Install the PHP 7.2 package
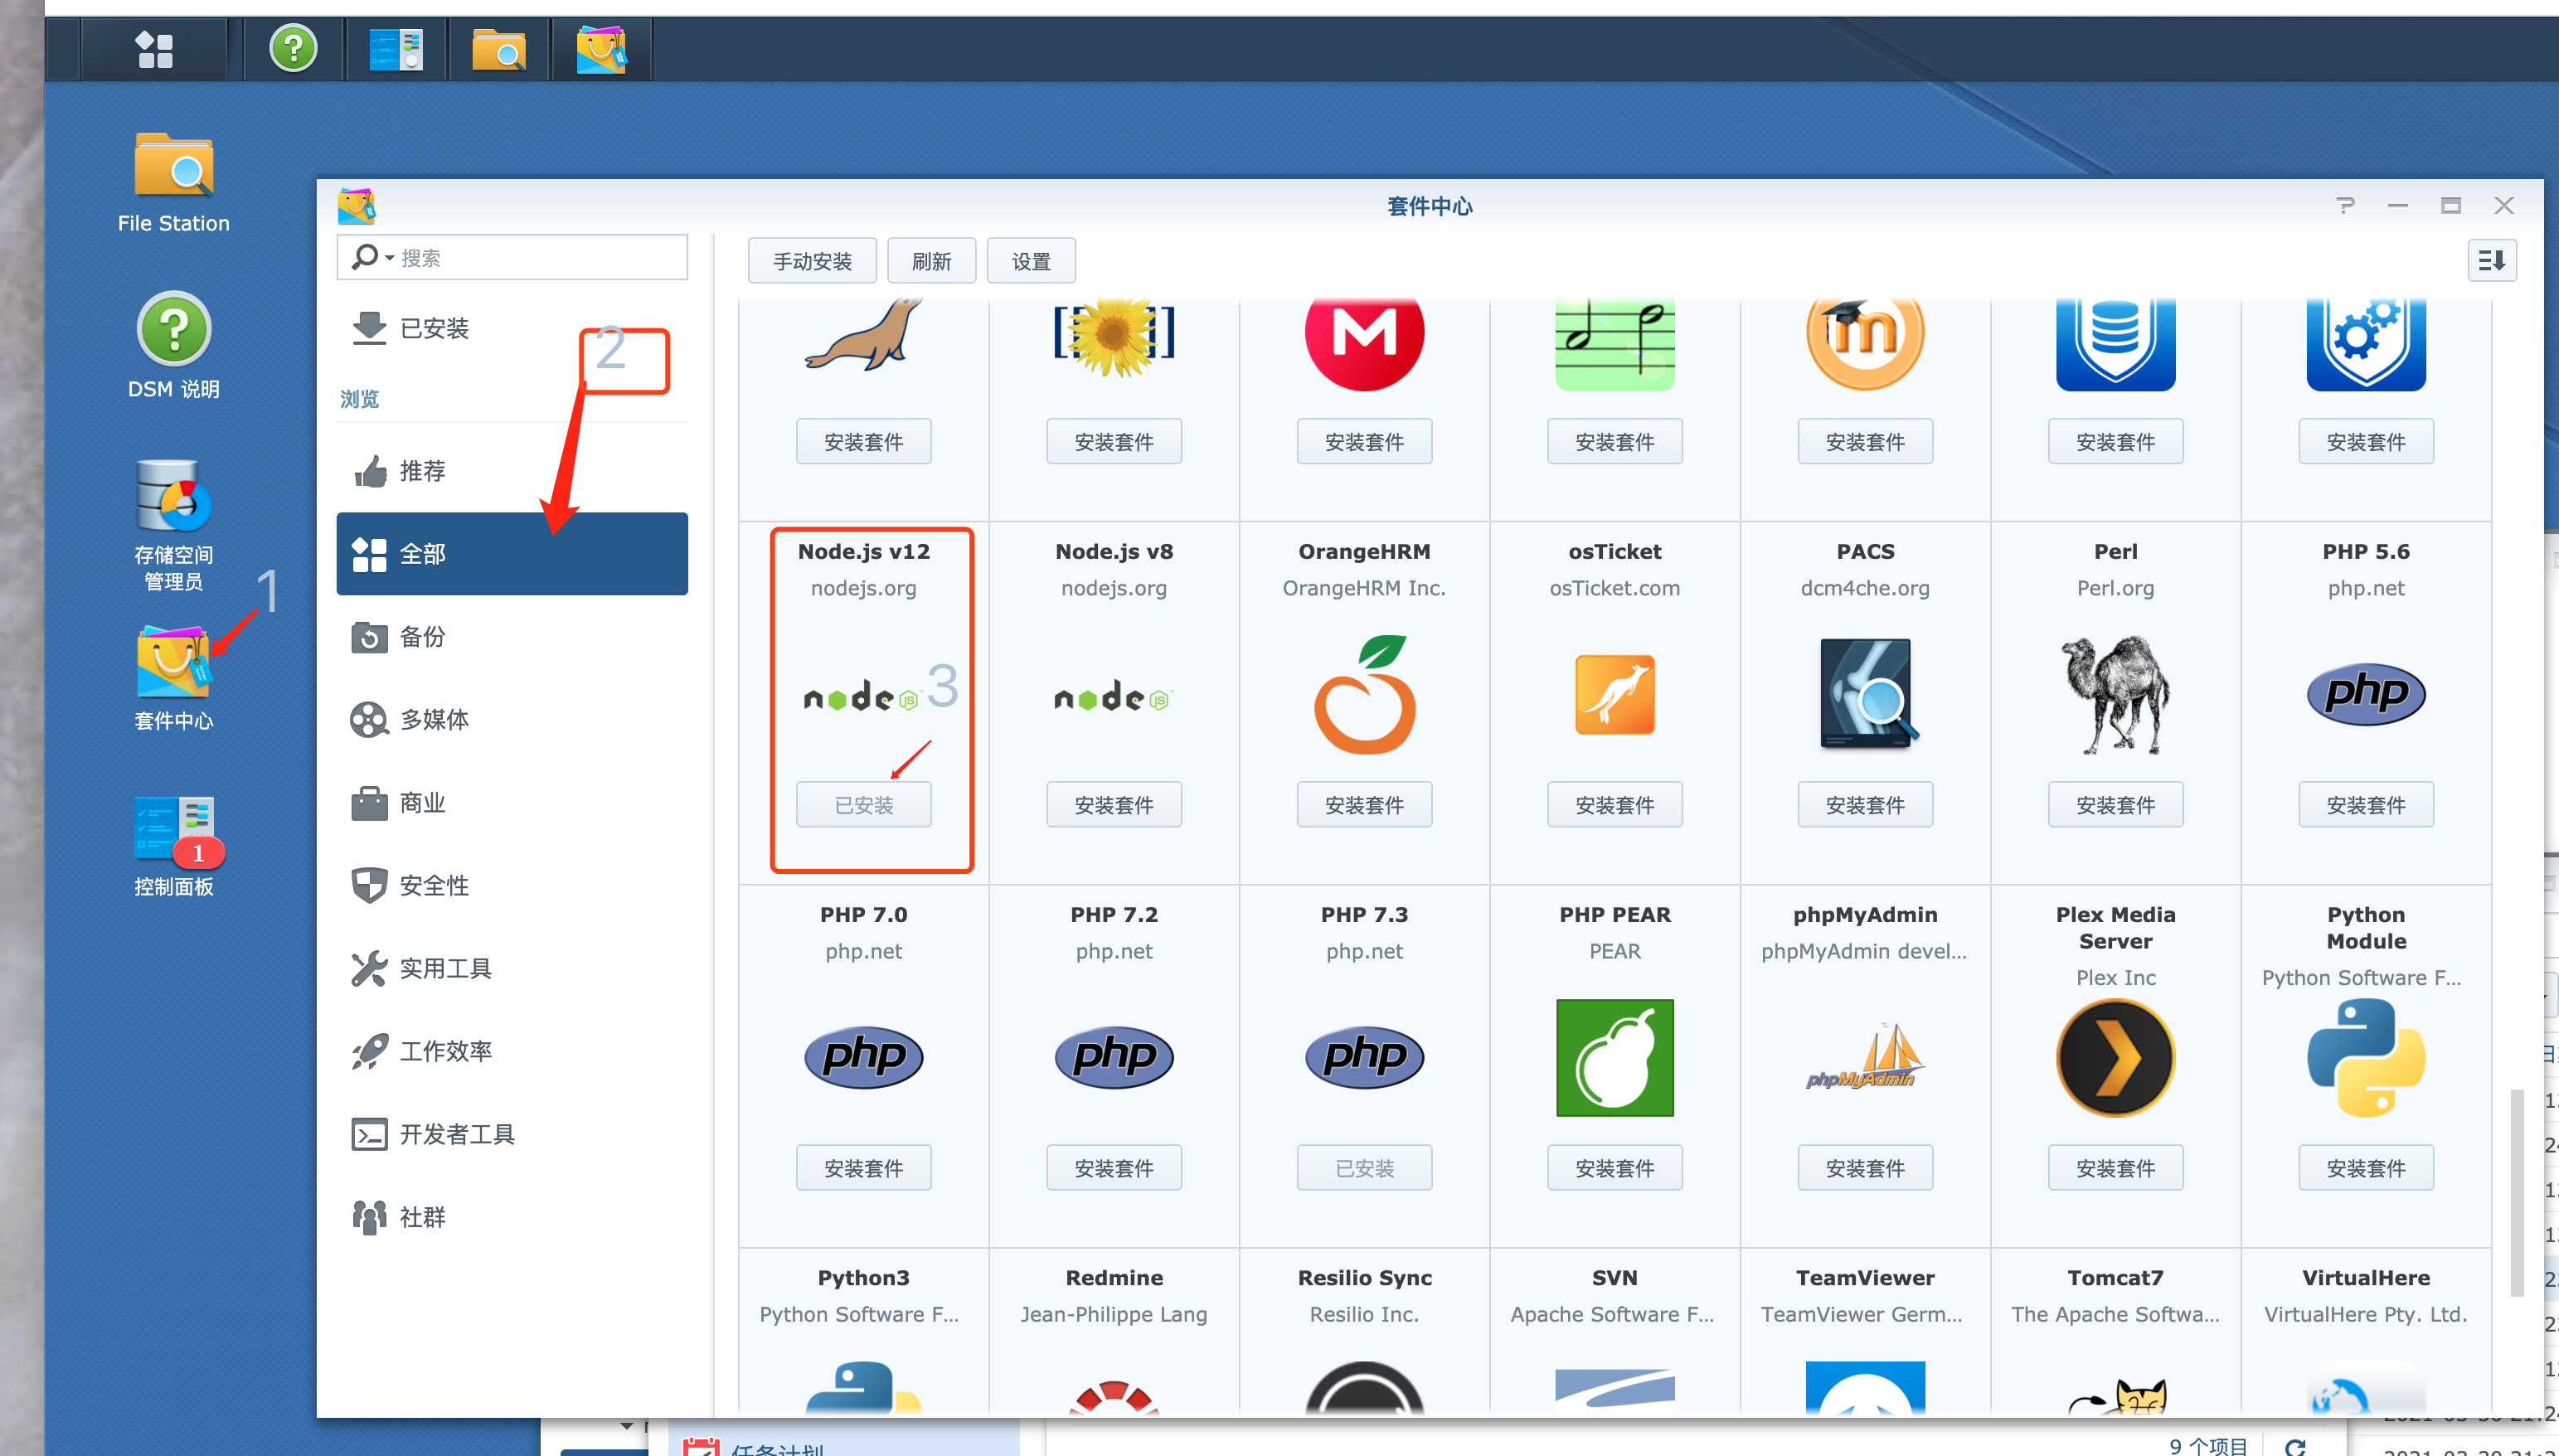This screenshot has width=2559, height=1456. (x=1113, y=1167)
